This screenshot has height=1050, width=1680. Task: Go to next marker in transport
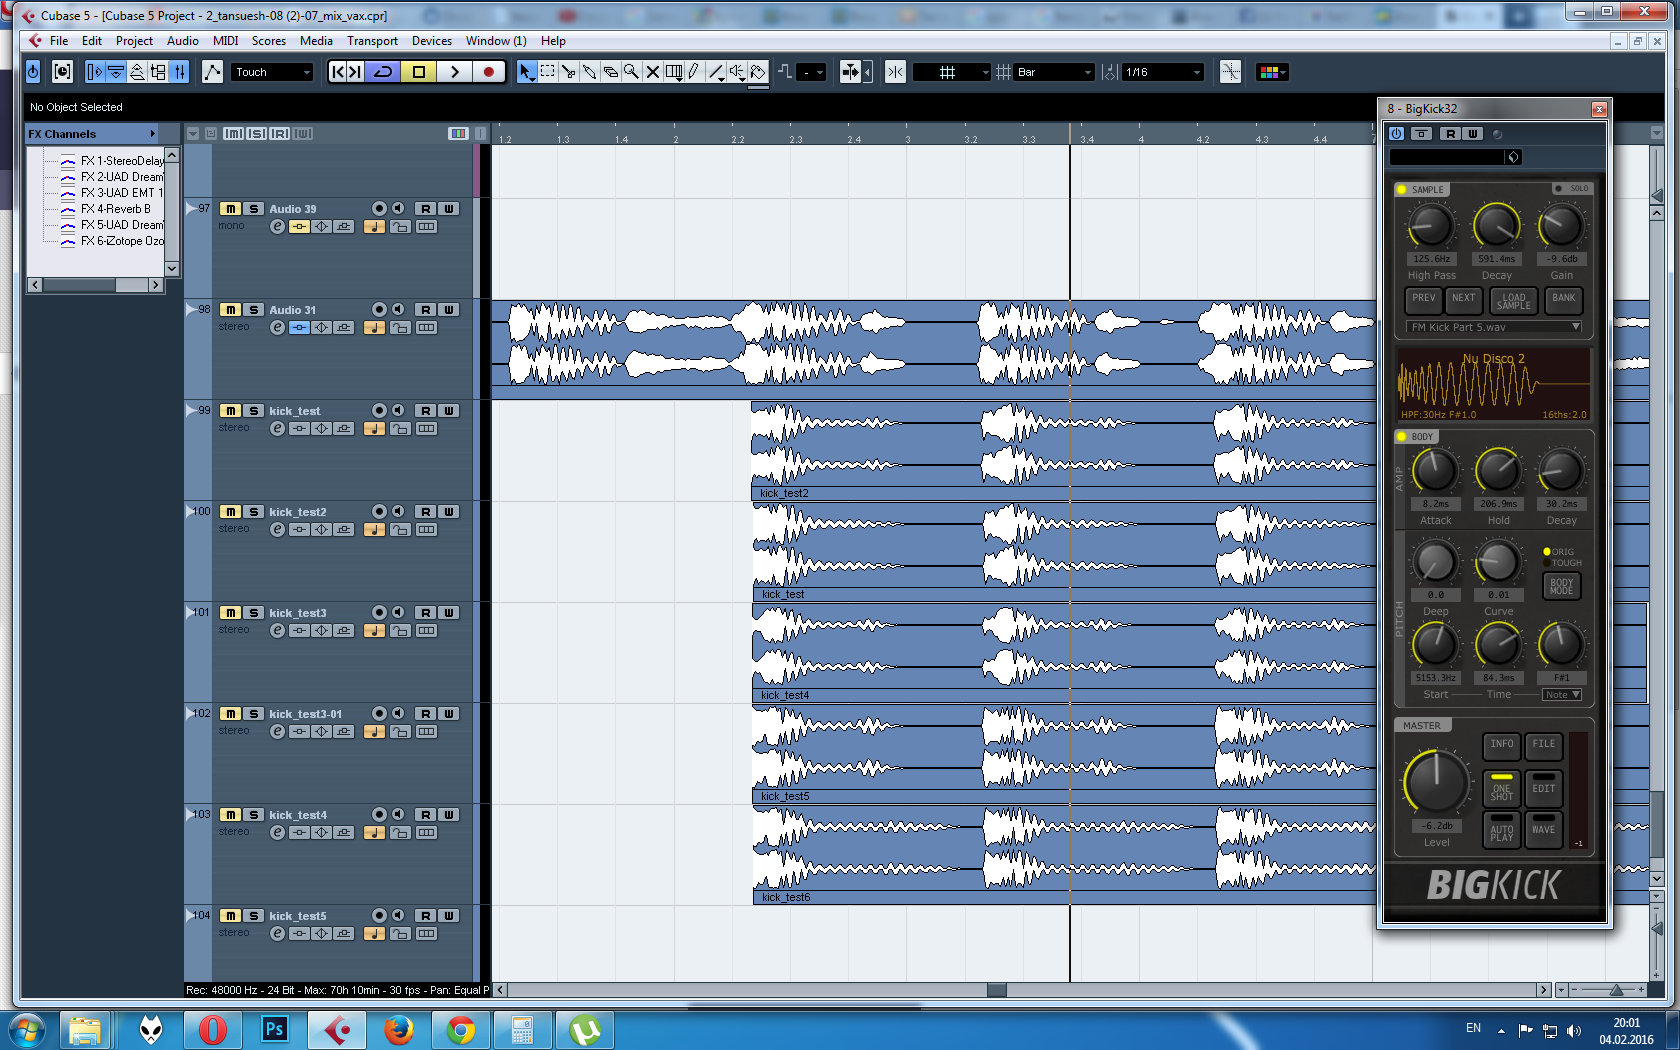click(355, 72)
